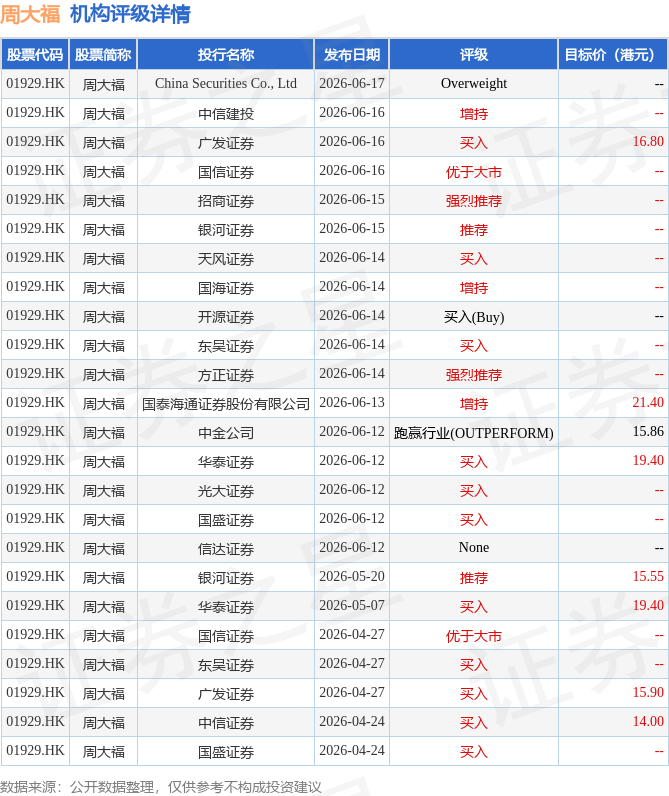669x796 pixels.
Task: Click the 目标价（港元） column header
Action: [613, 54]
